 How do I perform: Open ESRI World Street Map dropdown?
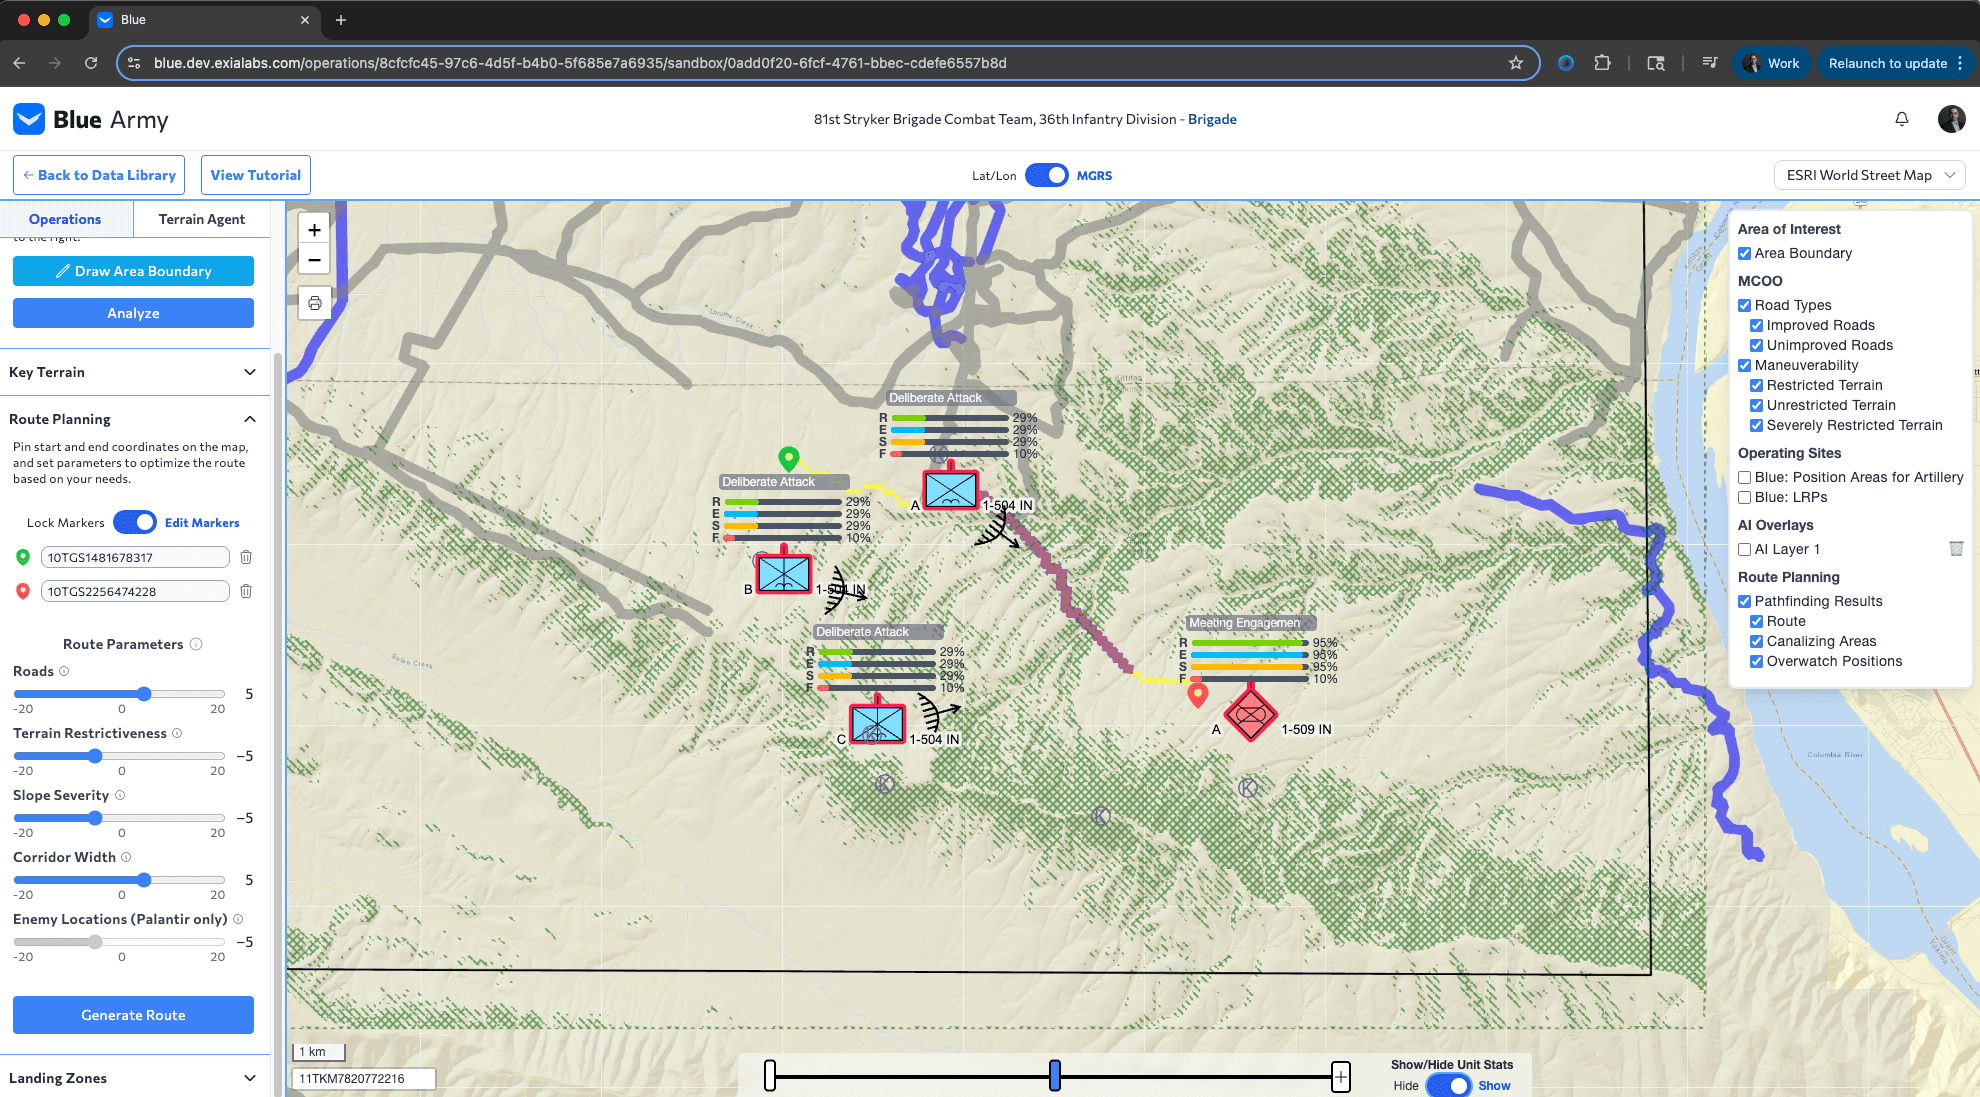(1869, 175)
